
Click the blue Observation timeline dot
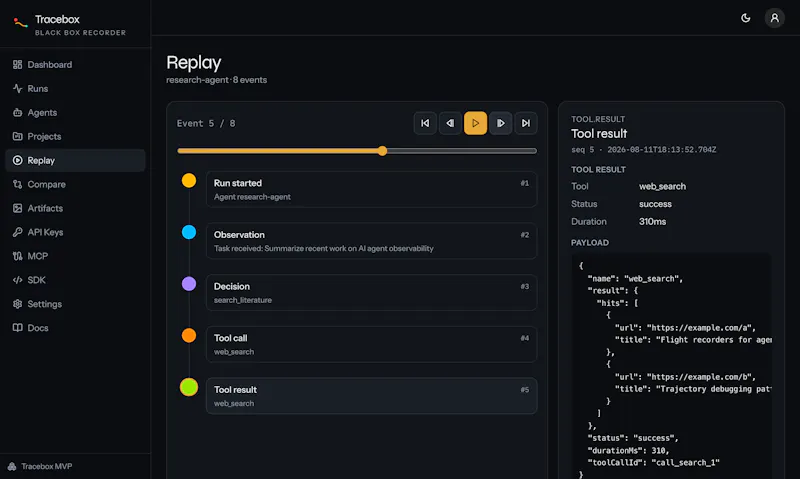point(189,232)
